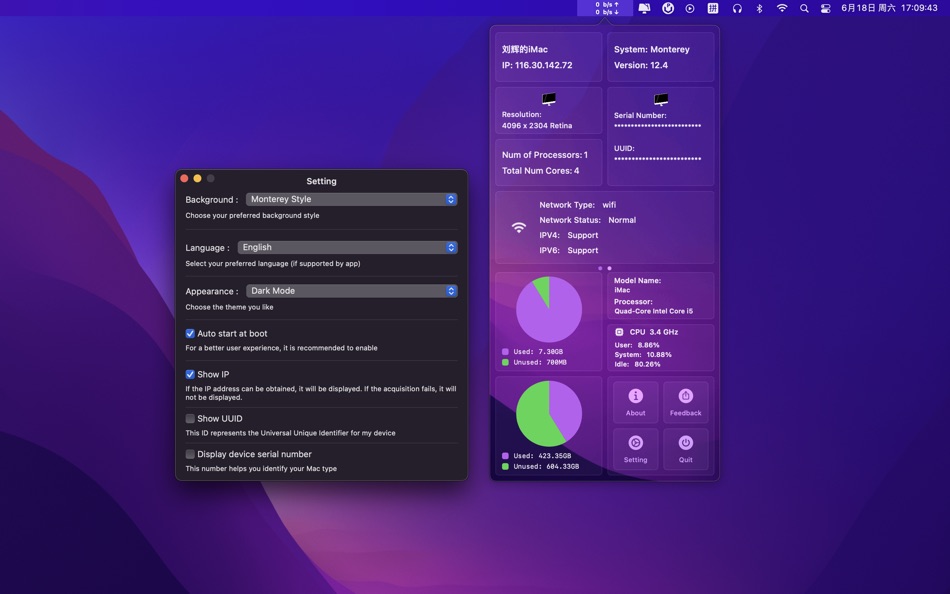
Task: Click the CPU chip icon
Action: (x=619, y=332)
